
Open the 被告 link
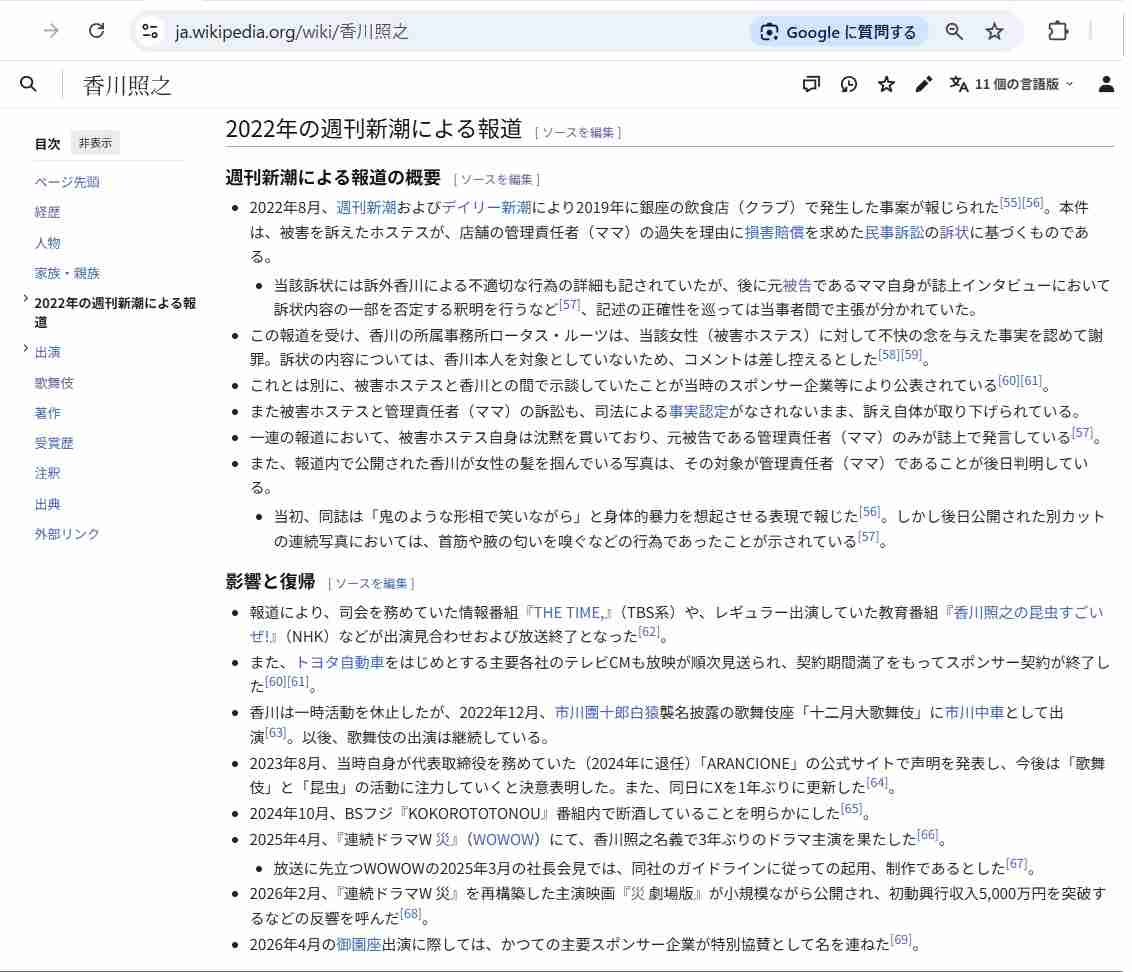click(x=797, y=286)
